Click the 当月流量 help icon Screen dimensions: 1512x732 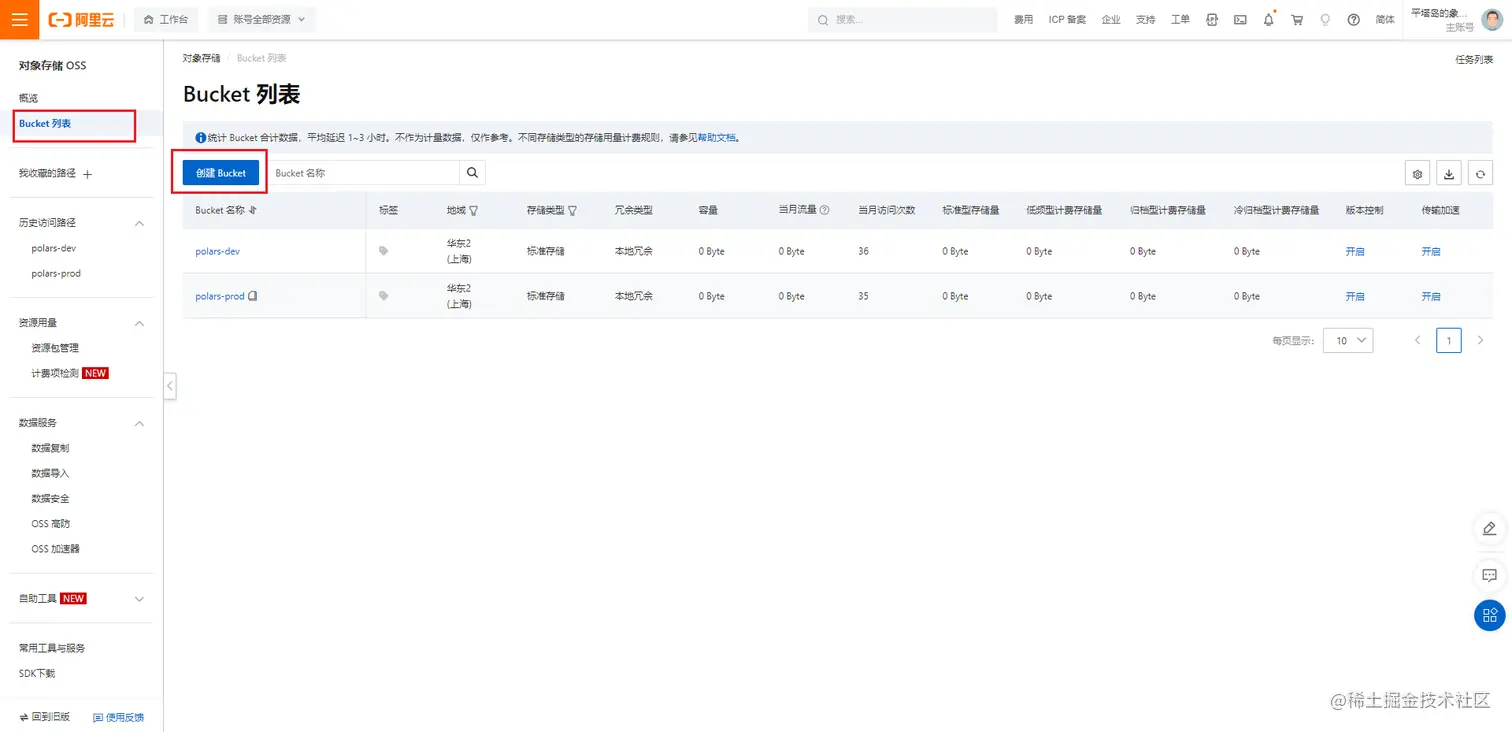point(825,210)
